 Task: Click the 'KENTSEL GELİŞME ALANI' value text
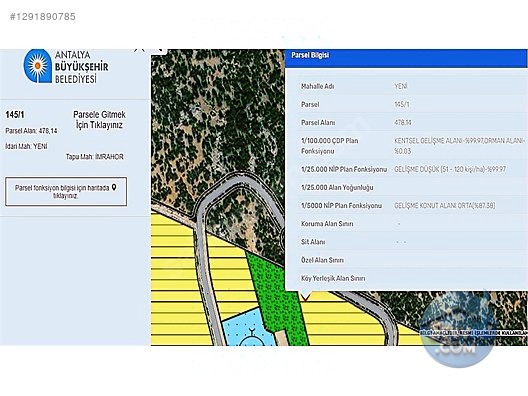(459, 145)
